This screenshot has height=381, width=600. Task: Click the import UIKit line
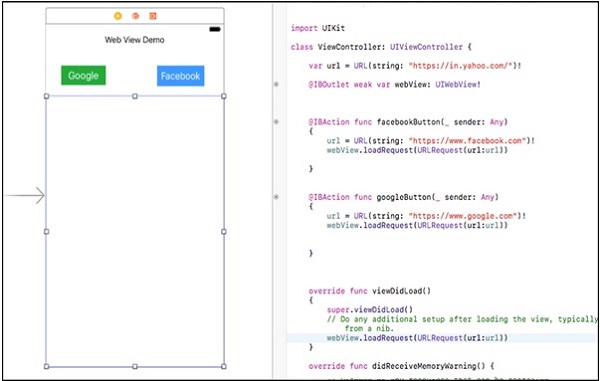point(318,28)
